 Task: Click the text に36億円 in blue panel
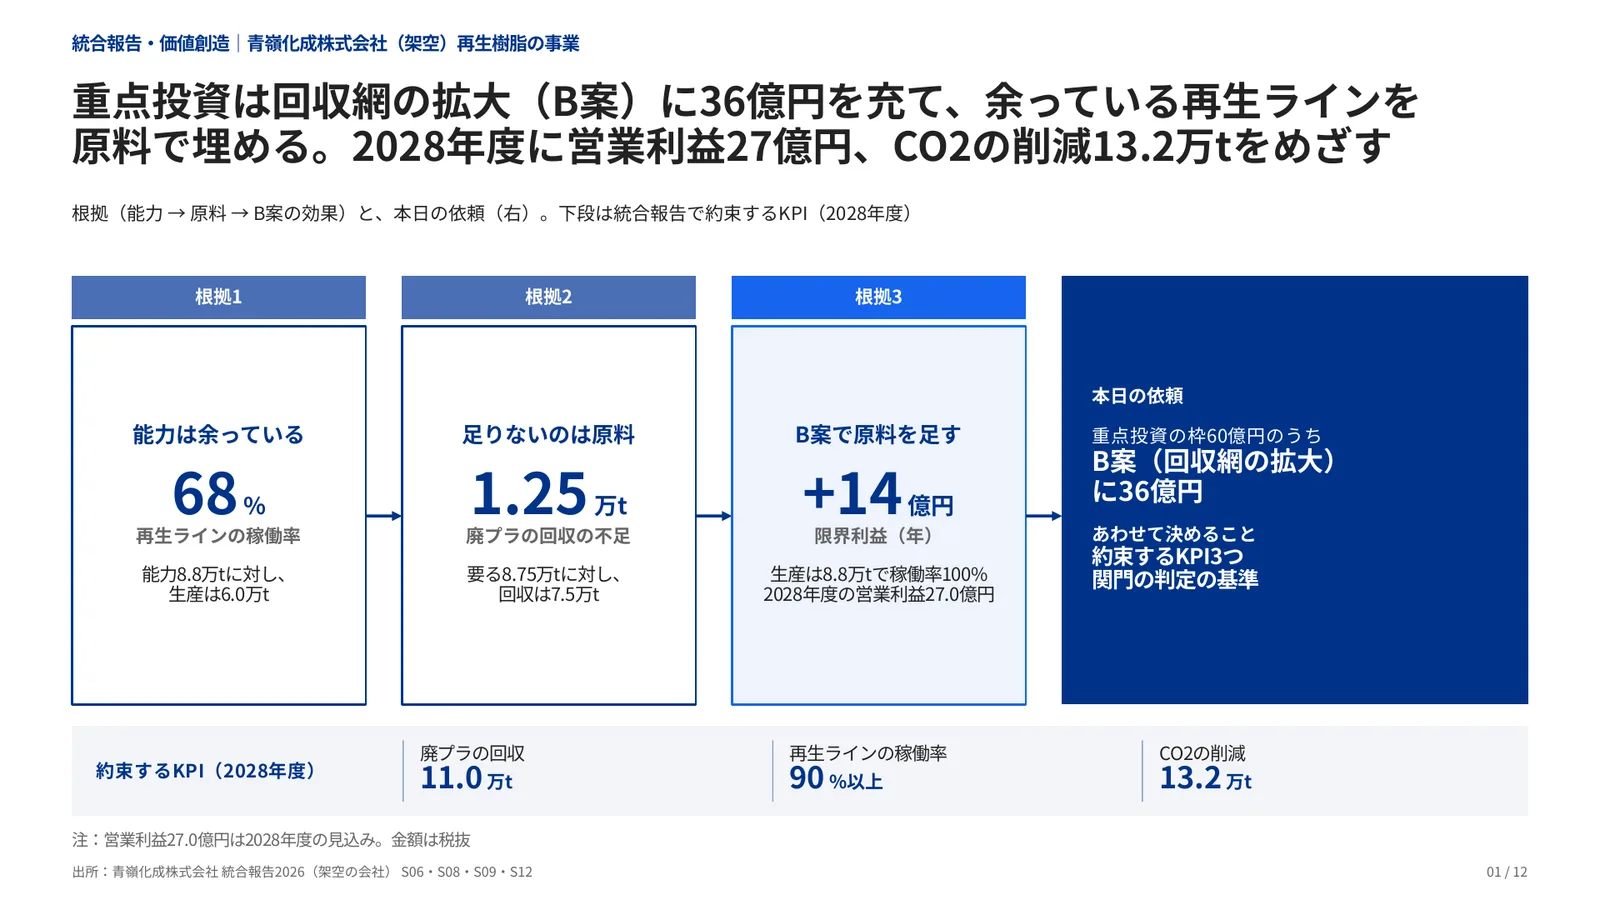pos(1147,491)
